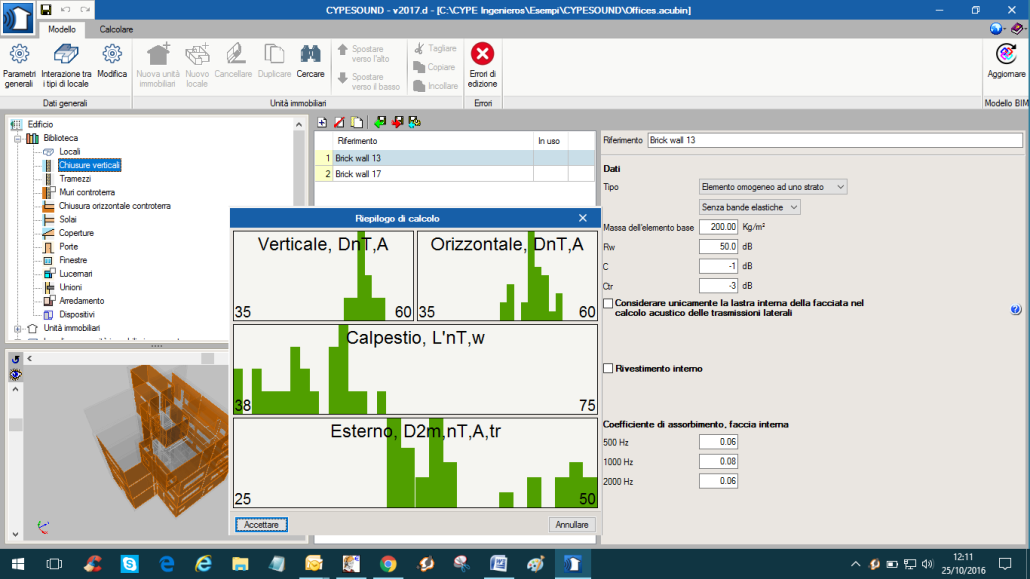Select Solai in library tree
This screenshot has width=1030, height=579.
point(68,220)
